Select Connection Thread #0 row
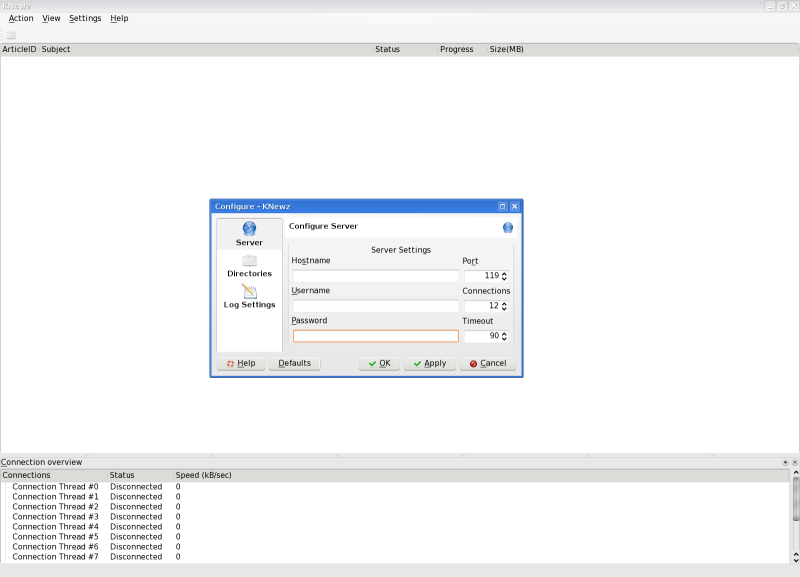Viewport: 800px width, 577px height. pyautogui.click(x=55, y=487)
